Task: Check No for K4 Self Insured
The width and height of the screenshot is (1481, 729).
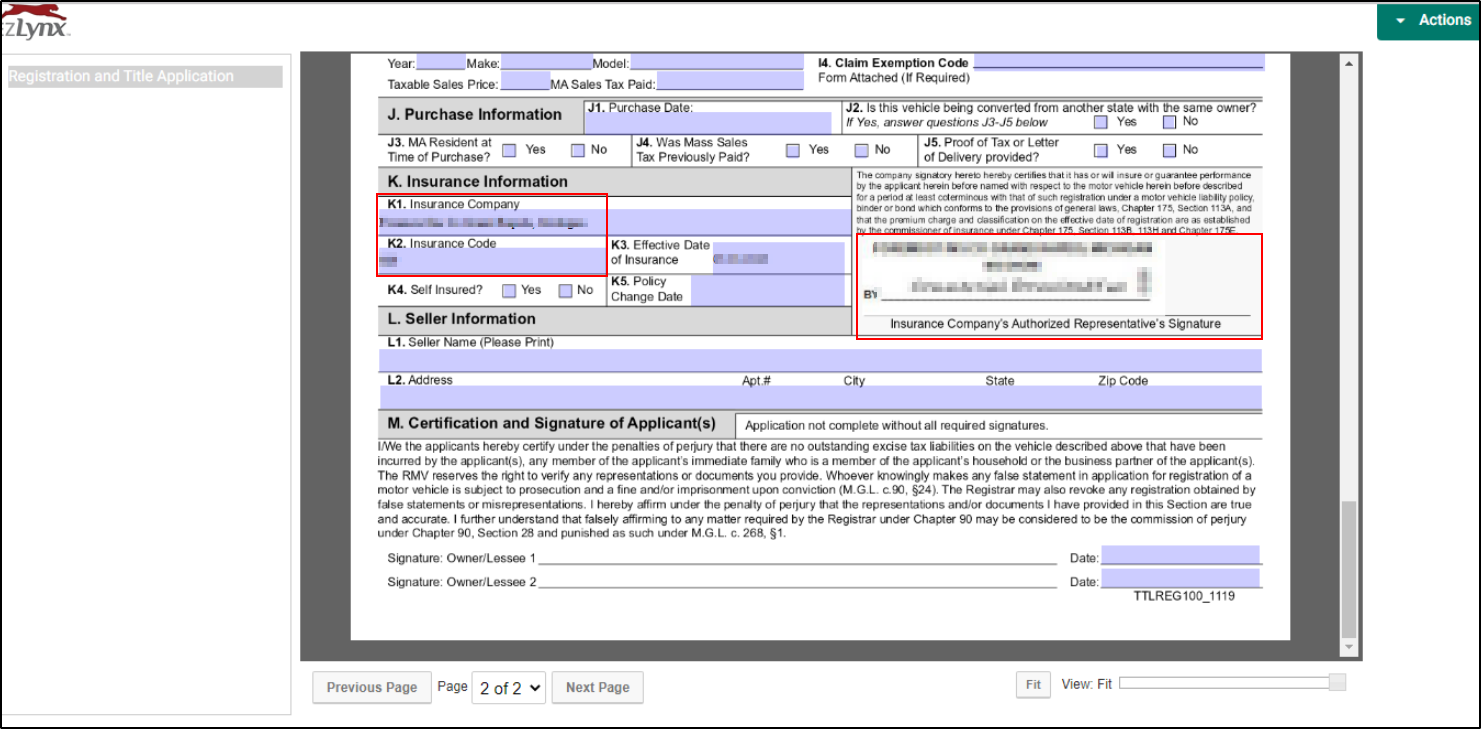Action: coord(565,291)
